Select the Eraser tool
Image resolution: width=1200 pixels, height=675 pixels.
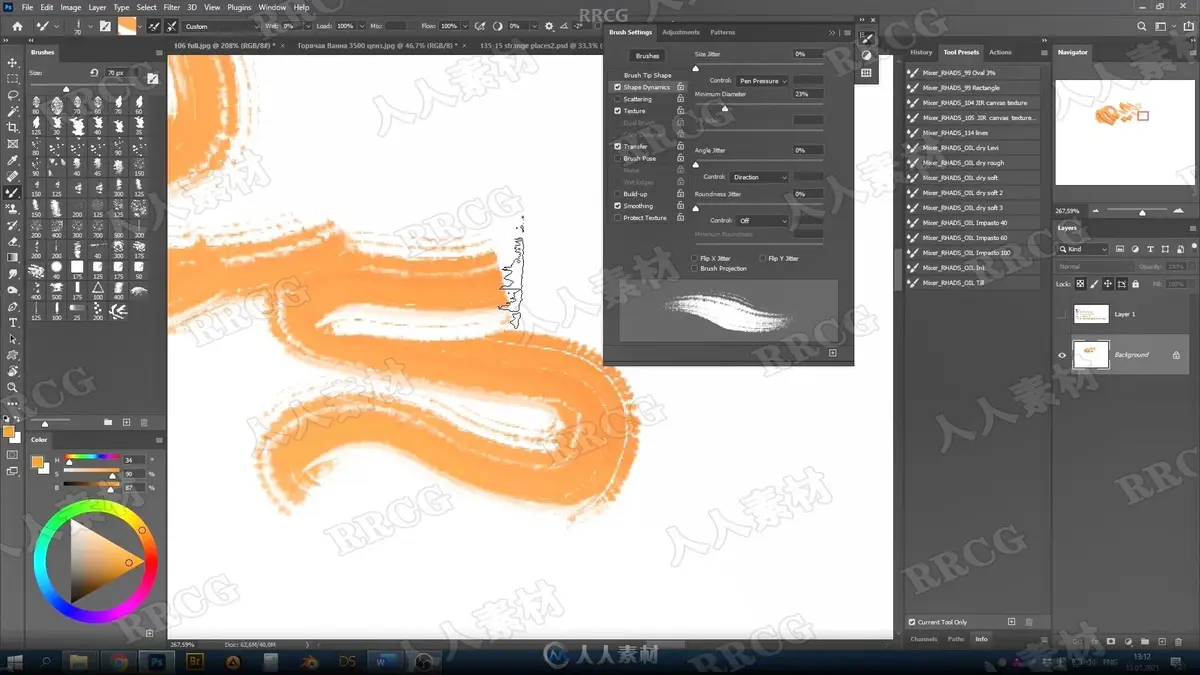13,242
